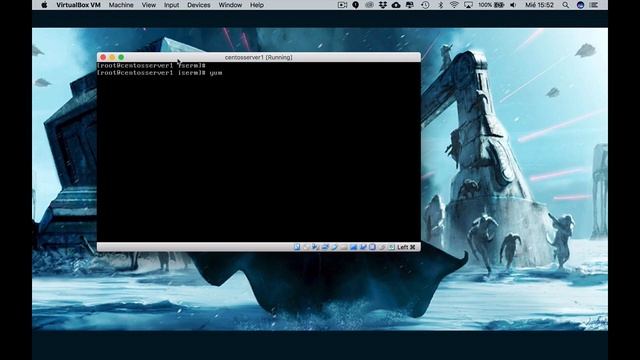
Task: Click the first root@centosserver1 prompt line
Action: (151, 65)
